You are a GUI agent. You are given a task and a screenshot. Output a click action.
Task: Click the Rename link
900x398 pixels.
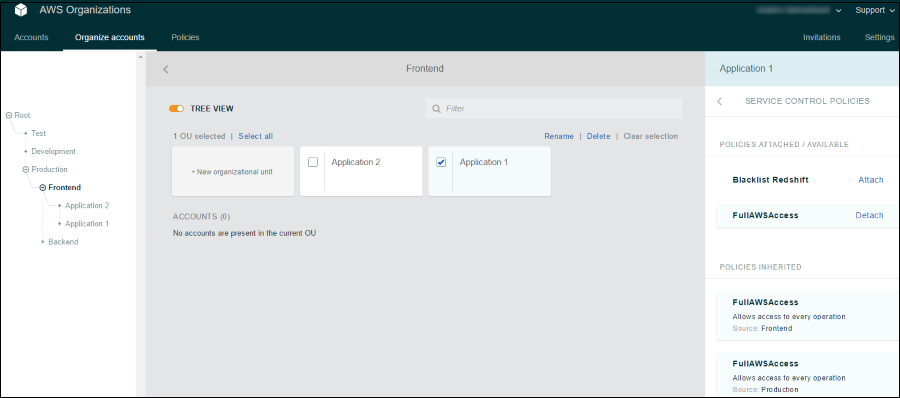point(559,136)
